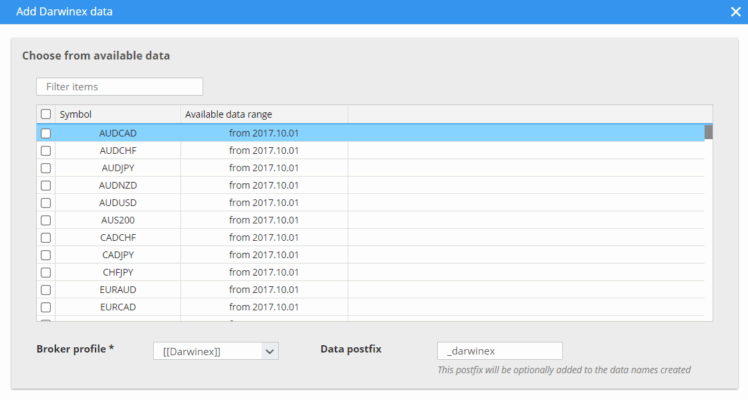The image size is (748, 400).
Task: Sort by the Symbol column header
Action: coord(118,114)
